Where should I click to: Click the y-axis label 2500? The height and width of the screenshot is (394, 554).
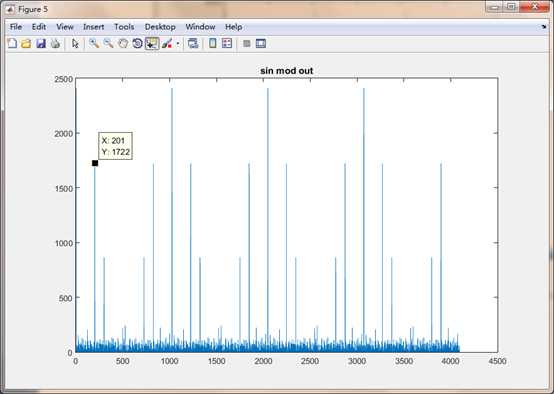(x=64, y=79)
